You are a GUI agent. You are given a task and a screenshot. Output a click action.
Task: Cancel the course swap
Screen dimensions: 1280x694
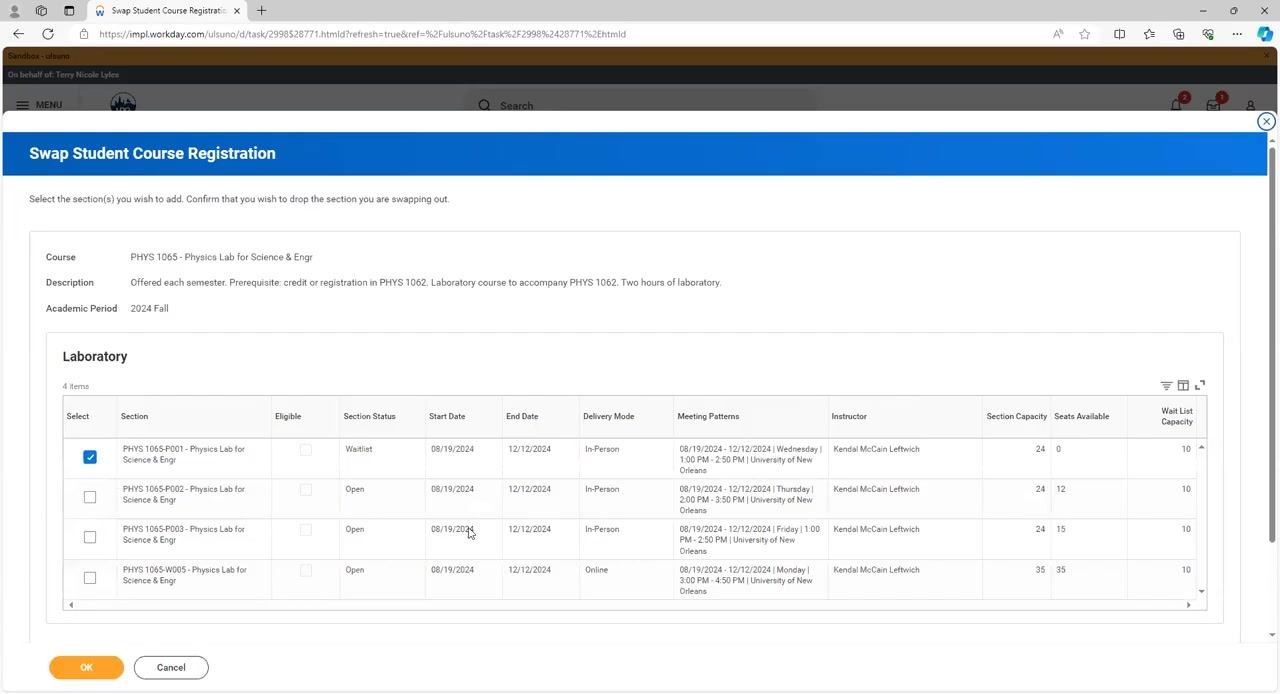point(171,667)
